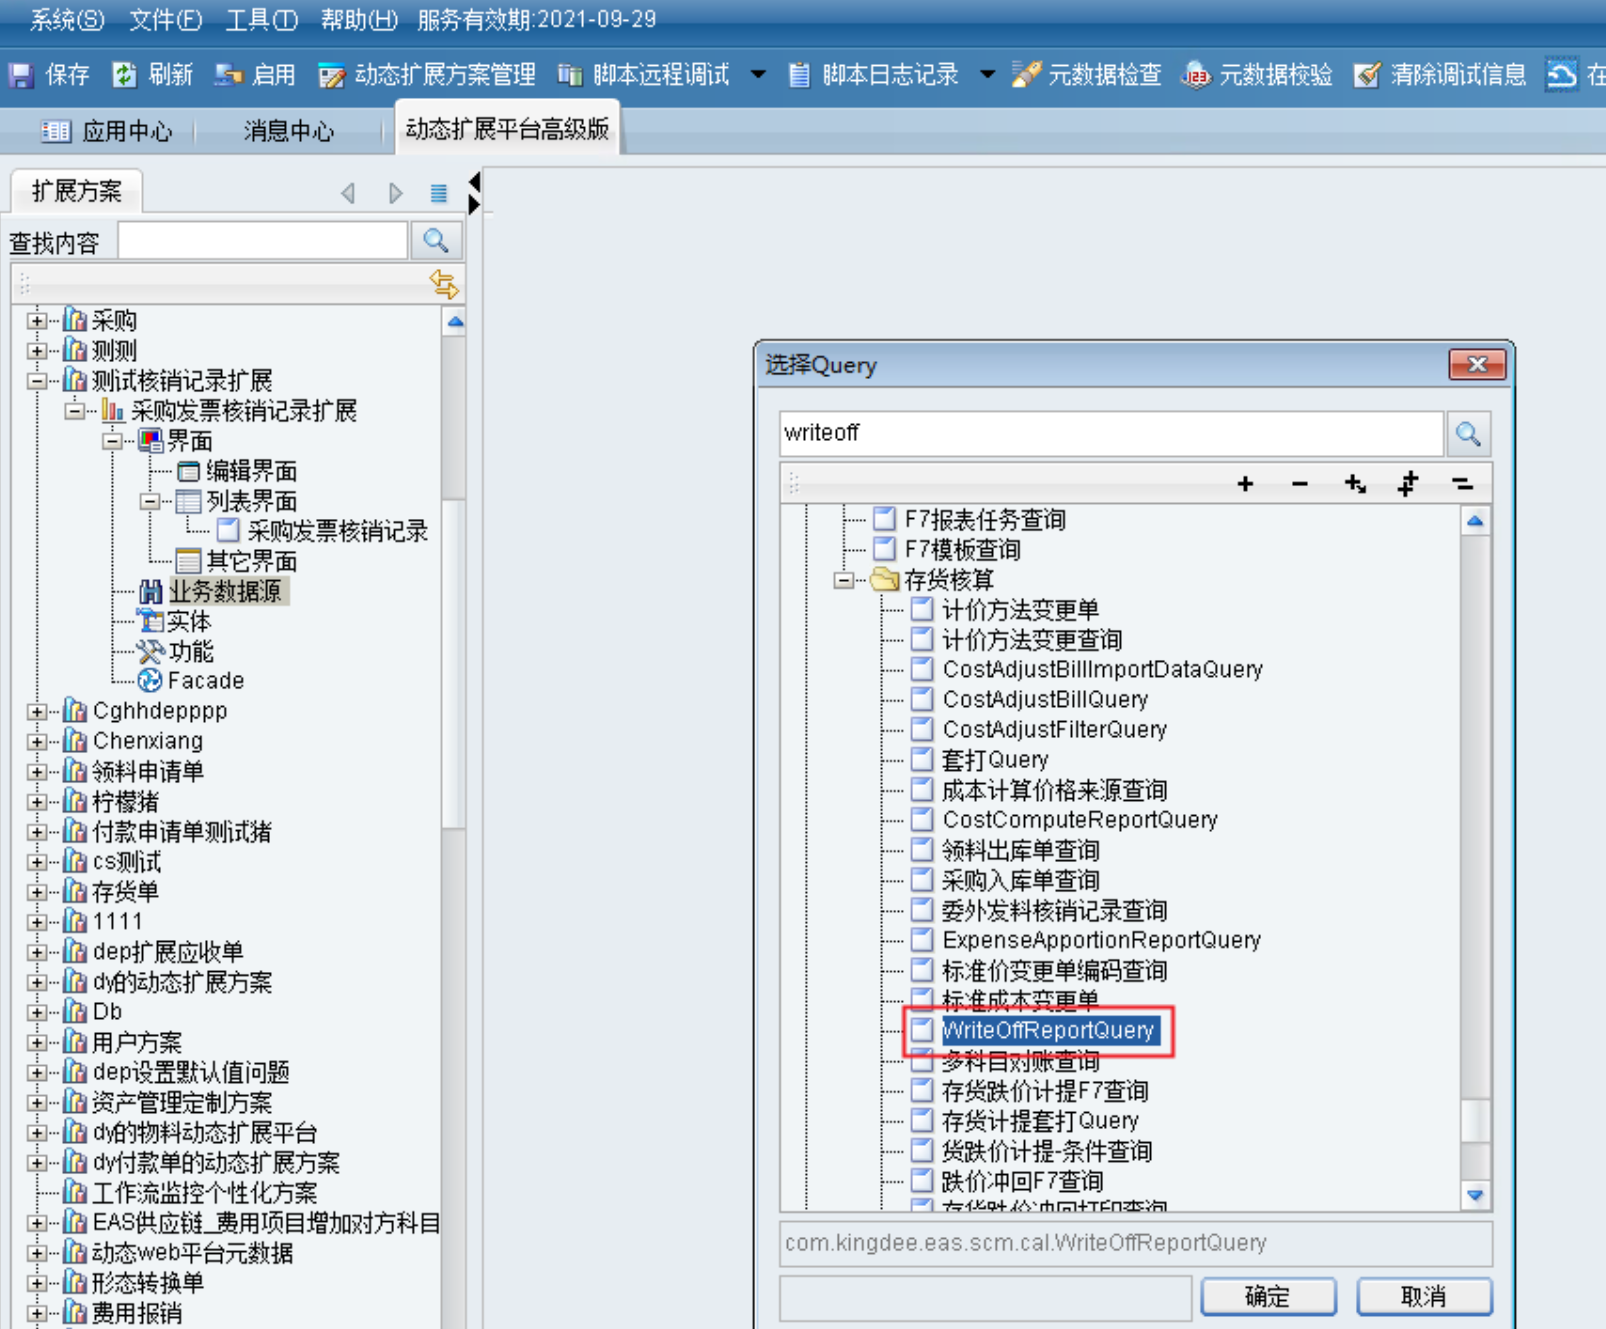Expand the Chenxiang tree node

coord(37,741)
